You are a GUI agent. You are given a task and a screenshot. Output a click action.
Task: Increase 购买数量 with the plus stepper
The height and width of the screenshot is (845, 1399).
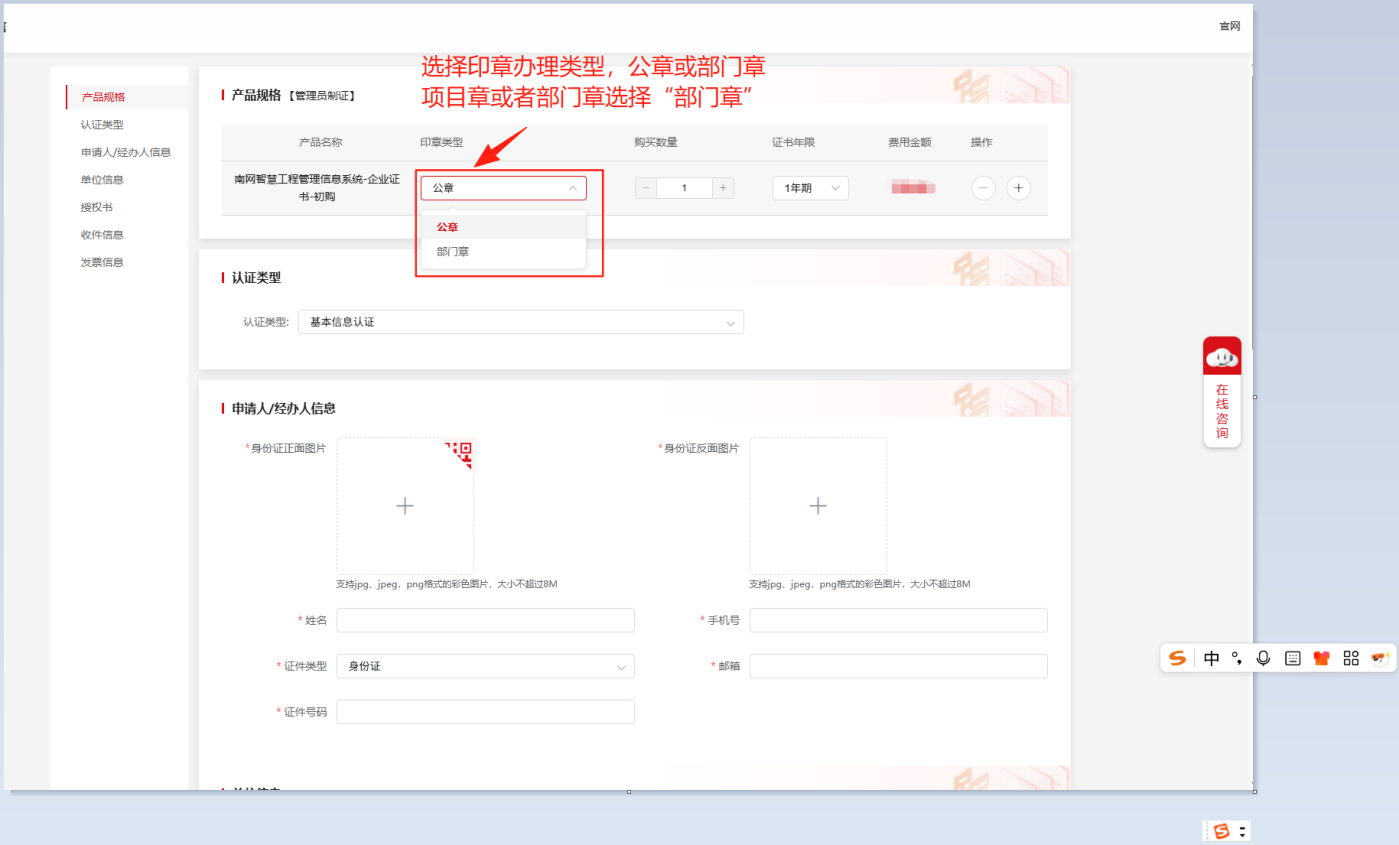(723, 188)
